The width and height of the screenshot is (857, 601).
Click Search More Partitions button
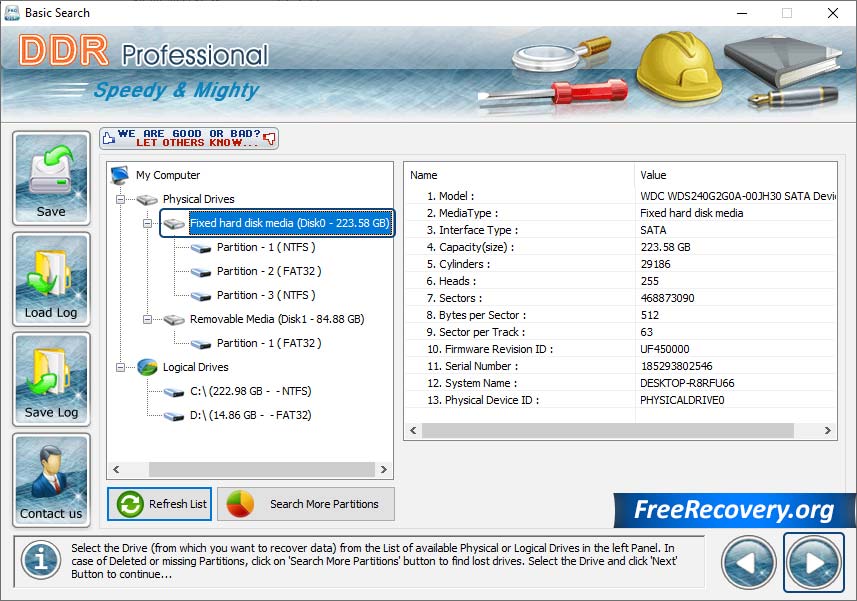306,504
